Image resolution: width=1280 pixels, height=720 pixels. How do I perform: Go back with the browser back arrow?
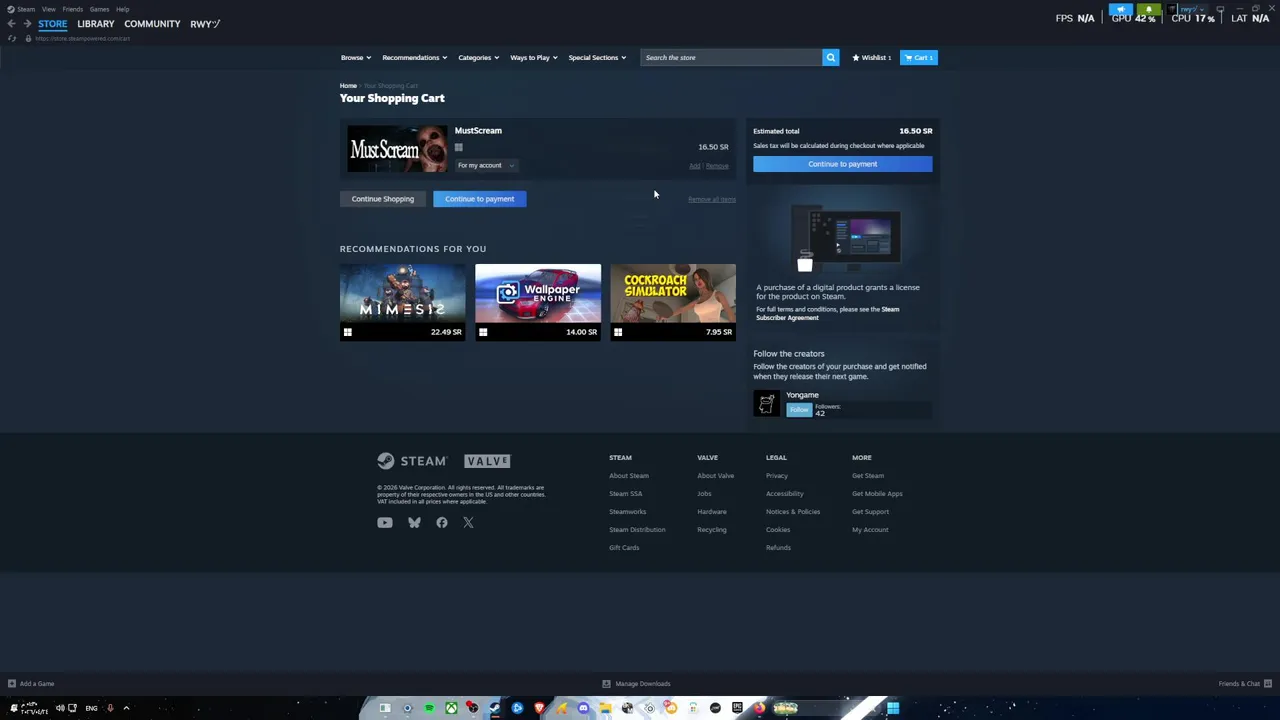coord(11,23)
